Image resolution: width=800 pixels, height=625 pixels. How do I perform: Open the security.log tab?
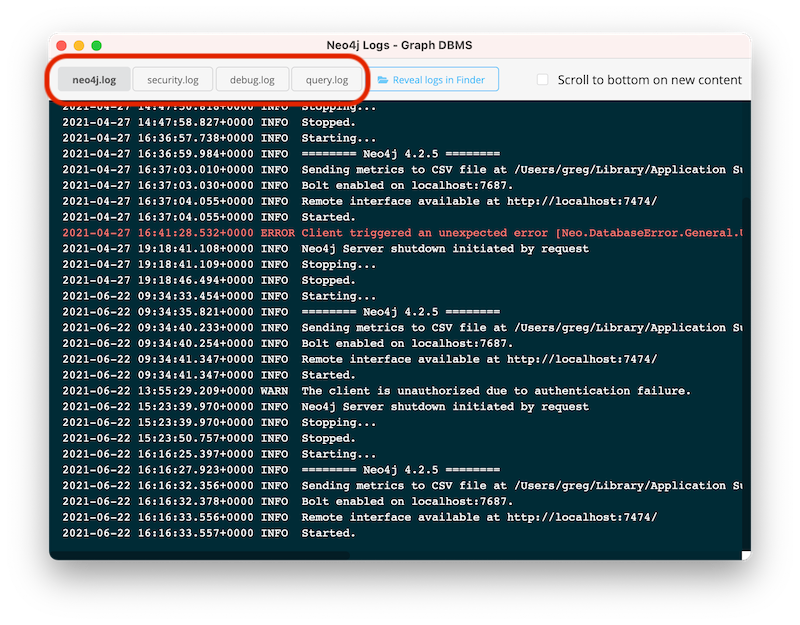pyautogui.click(x=173, y=80)
